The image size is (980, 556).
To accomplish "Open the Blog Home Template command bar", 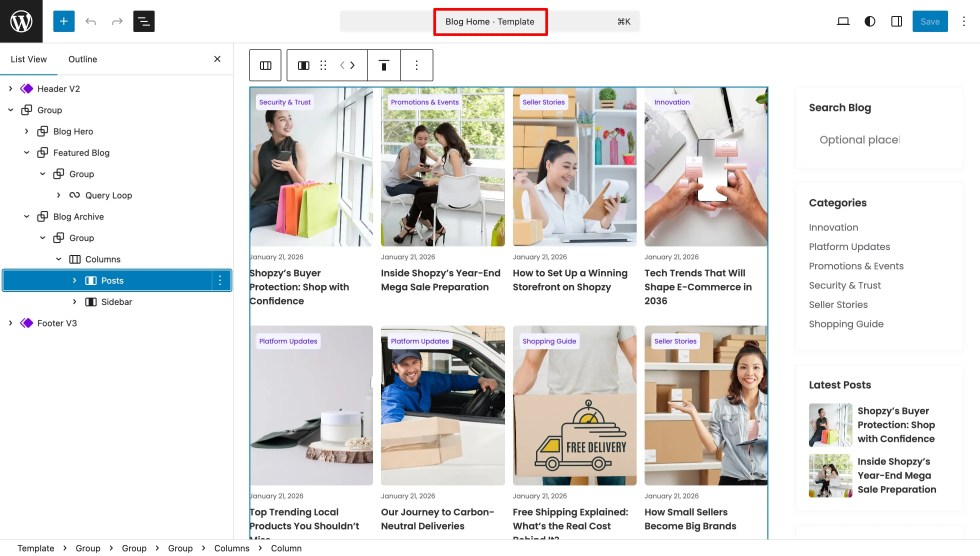I will tap(490, 21).
